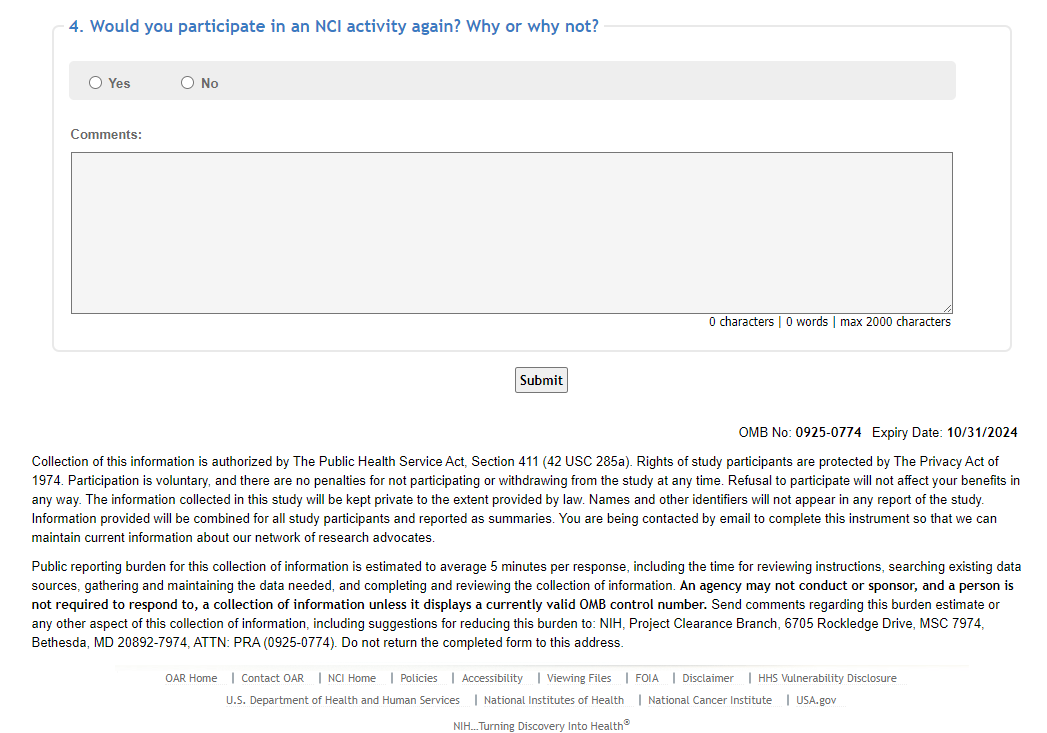Image resolution: width=1047 pixels, height=733 pixels.
Task: Open the USA.gov link
Action: 816,700
